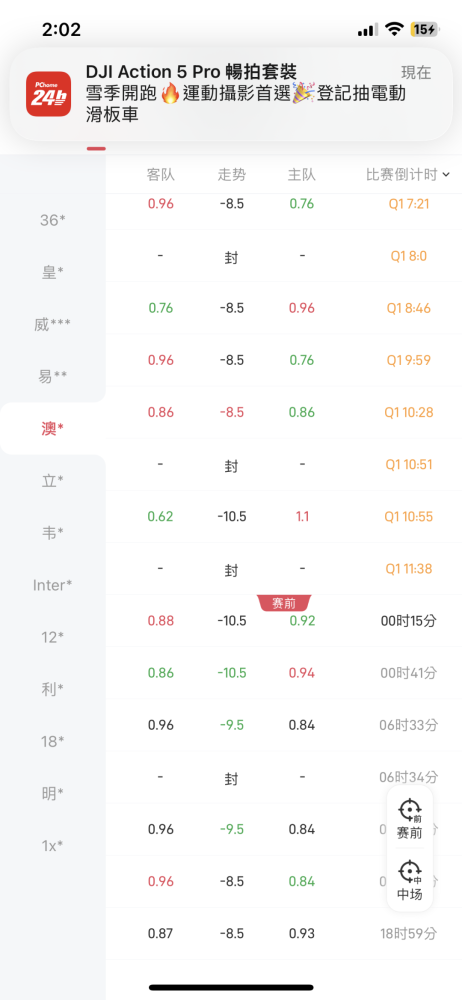The width and height of the screenshot is (462, 1000).
Task: Select the 皇* sidebar tab
Action: point(53,273)
